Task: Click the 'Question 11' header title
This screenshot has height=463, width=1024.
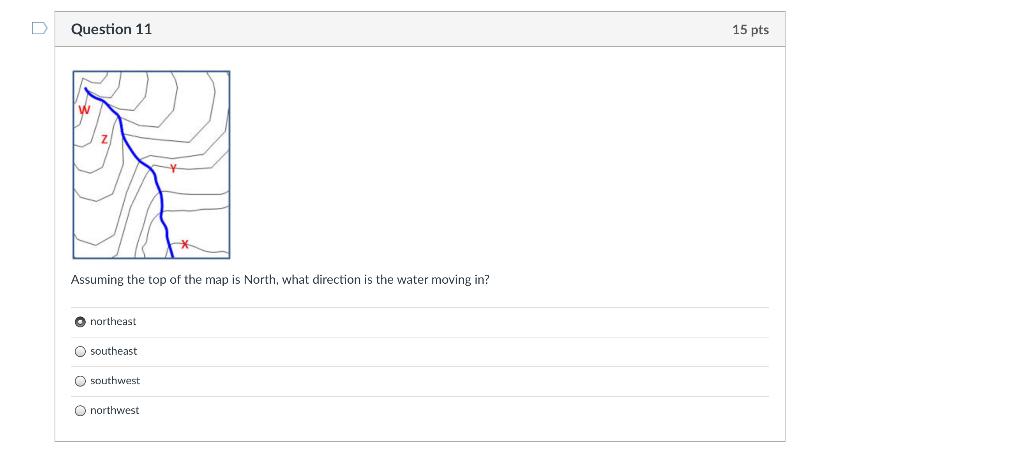Action: [x=112, y=29]
